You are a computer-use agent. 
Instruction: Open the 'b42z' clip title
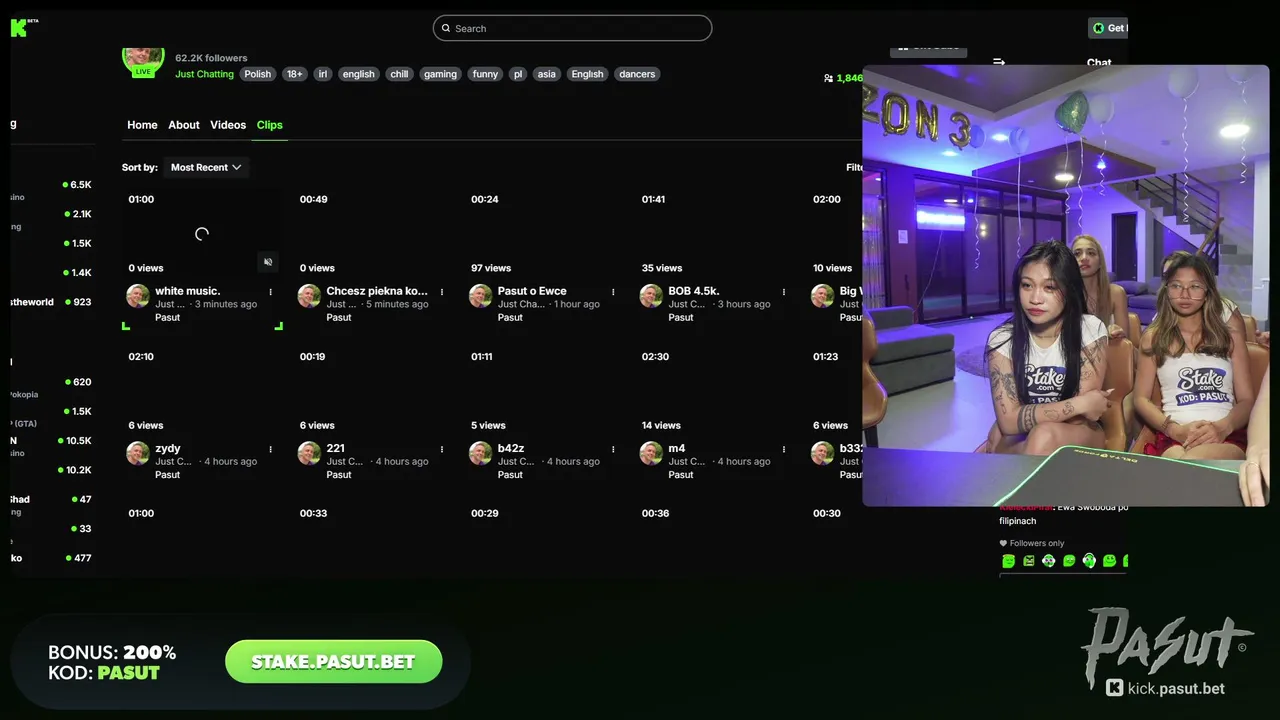pyautogui.click(x=511, y=448)
